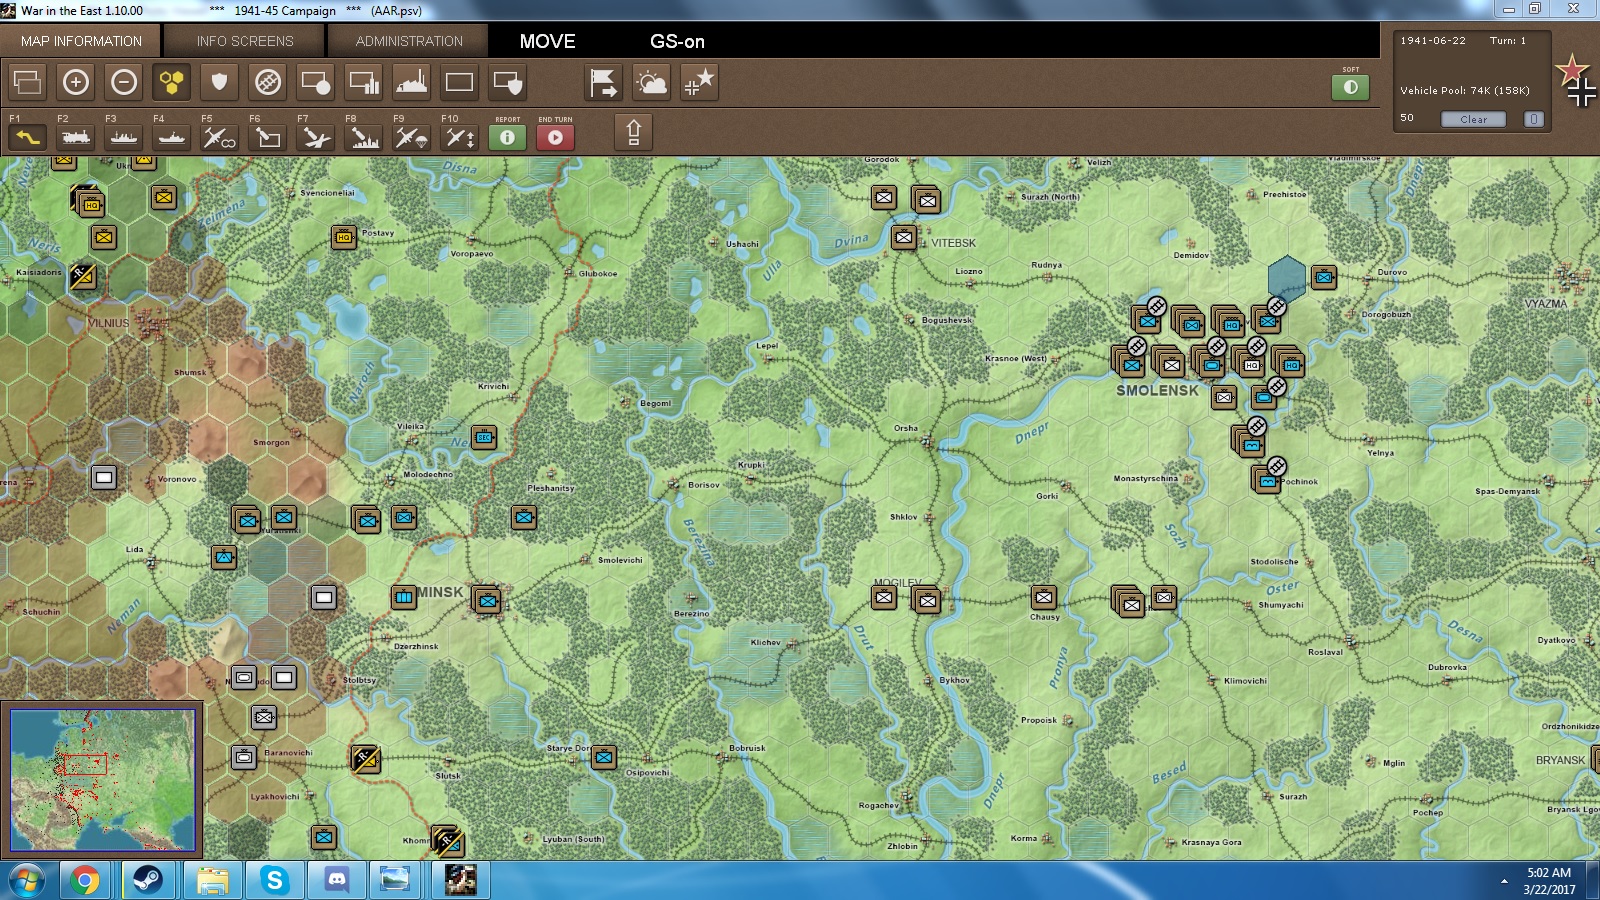Open Skype from the taskbar
This screenshot has width=1600, height=900.
click(274, 881)
